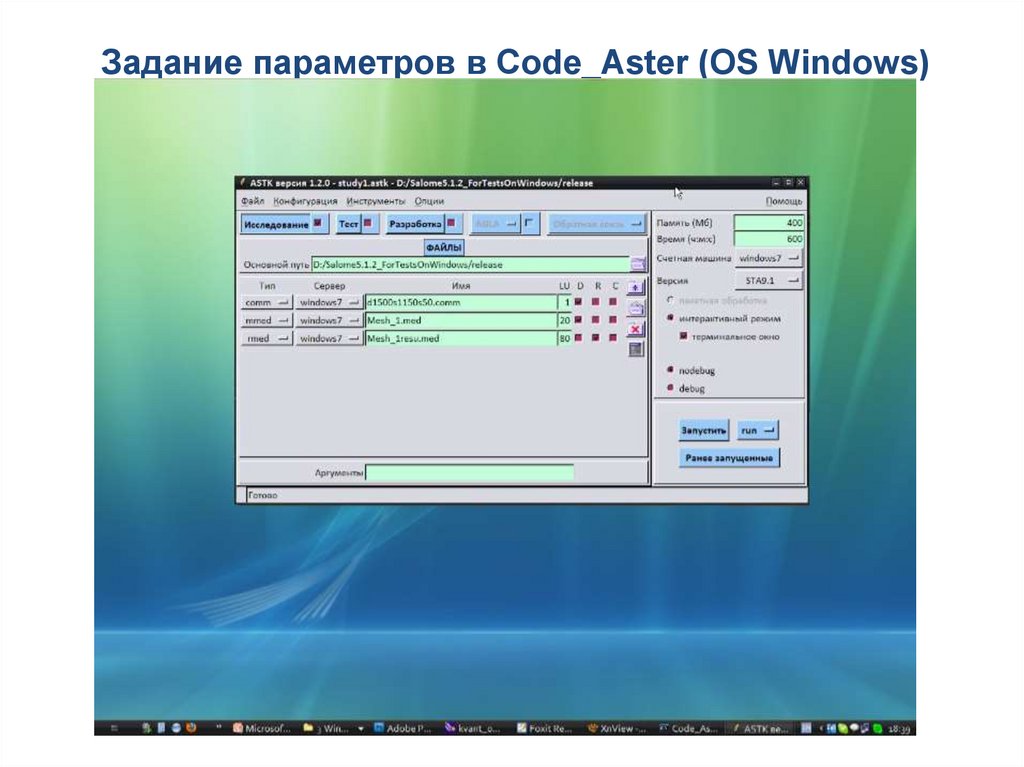The image size is (1024, 767).
Task: Toggle the D checkbox of the comm row
Action: click(x=579, y=302)
